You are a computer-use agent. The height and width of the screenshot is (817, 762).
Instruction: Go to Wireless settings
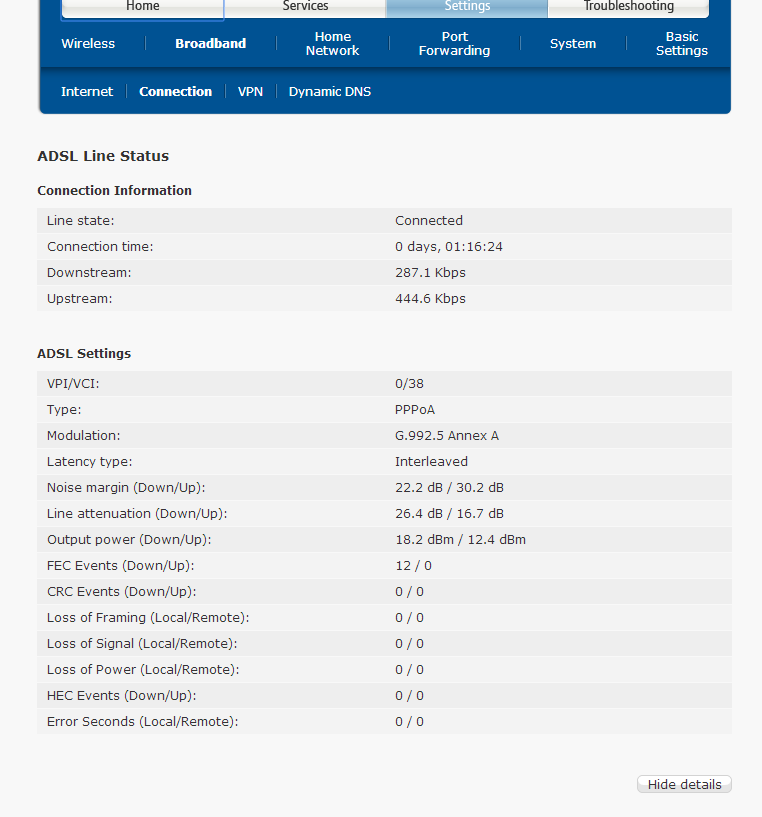[88, 44]
